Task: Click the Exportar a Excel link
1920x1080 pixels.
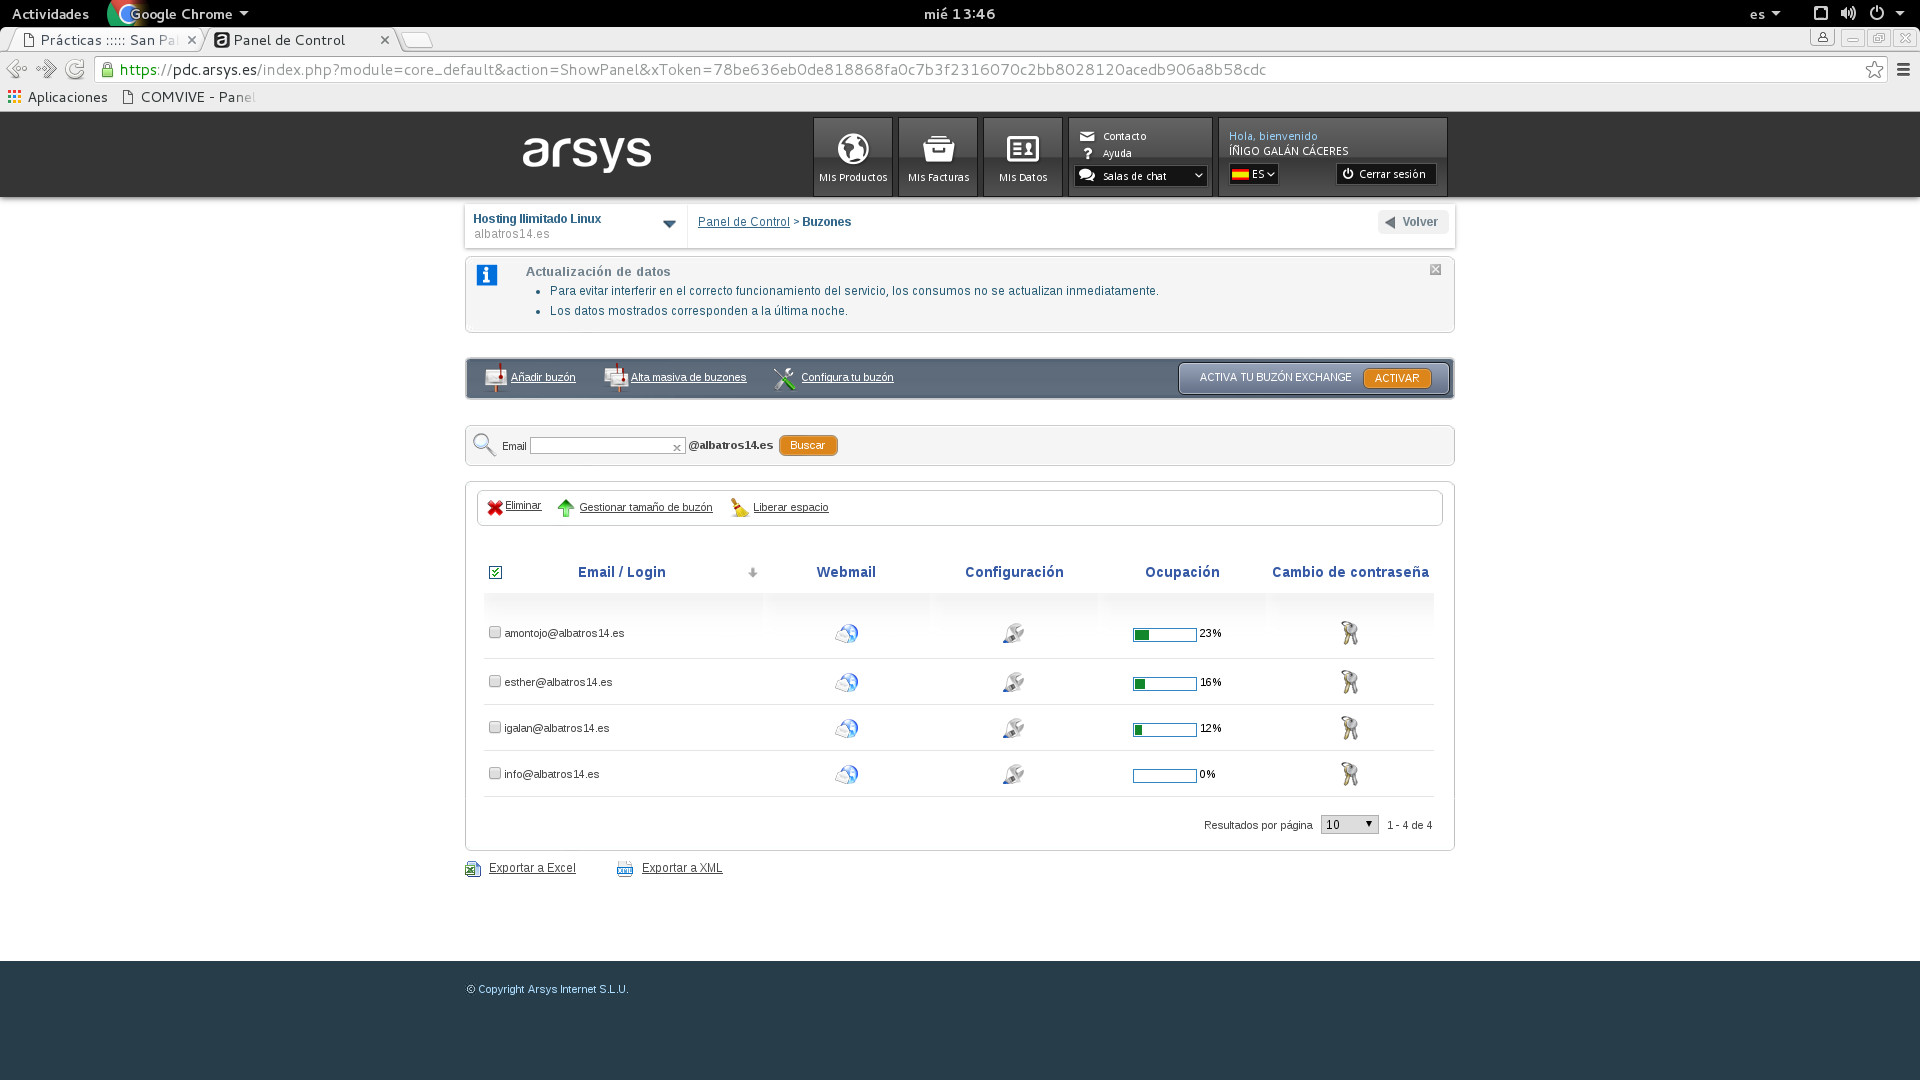Action: coord(531,868)
